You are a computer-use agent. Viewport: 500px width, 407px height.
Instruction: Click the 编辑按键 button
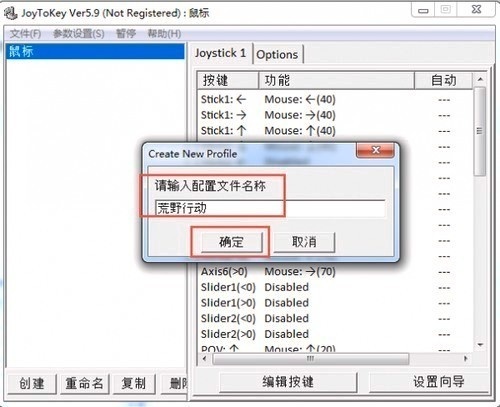[x=288, y=382]
